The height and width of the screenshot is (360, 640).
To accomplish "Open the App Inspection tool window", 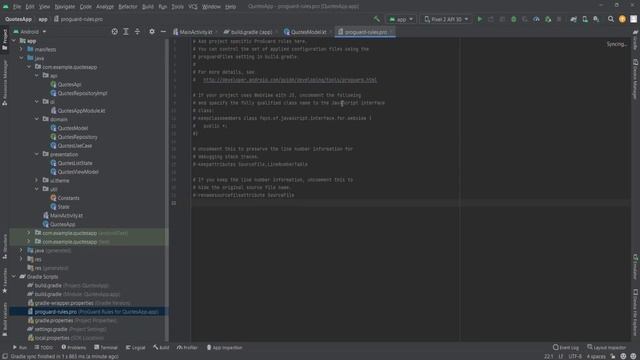I will pos(224,347).
